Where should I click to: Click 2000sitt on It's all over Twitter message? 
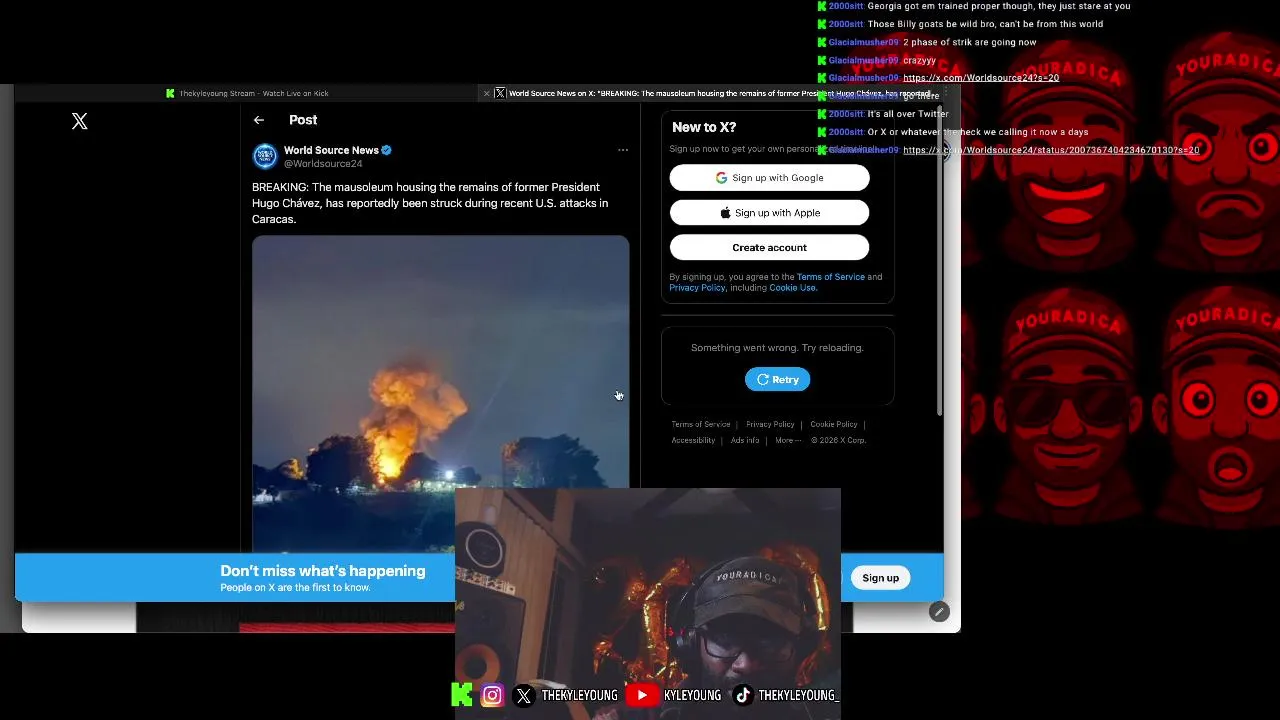[846, 114]
